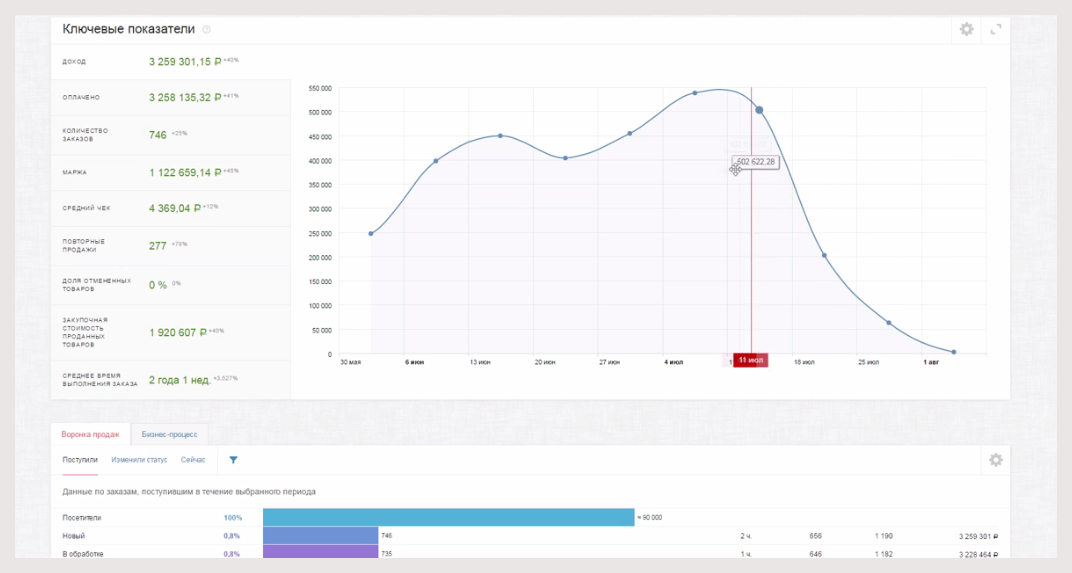The height and width of the screenshot is (573, 1072).
Task: Click the highlighted 11 июл date marker
Action: (x=750, y=360)
